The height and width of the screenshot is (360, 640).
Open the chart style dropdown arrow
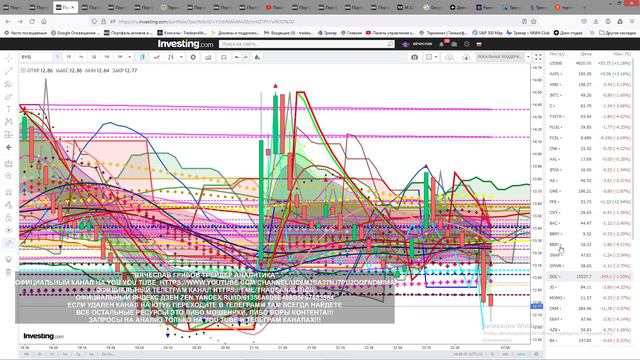(181, 57)
